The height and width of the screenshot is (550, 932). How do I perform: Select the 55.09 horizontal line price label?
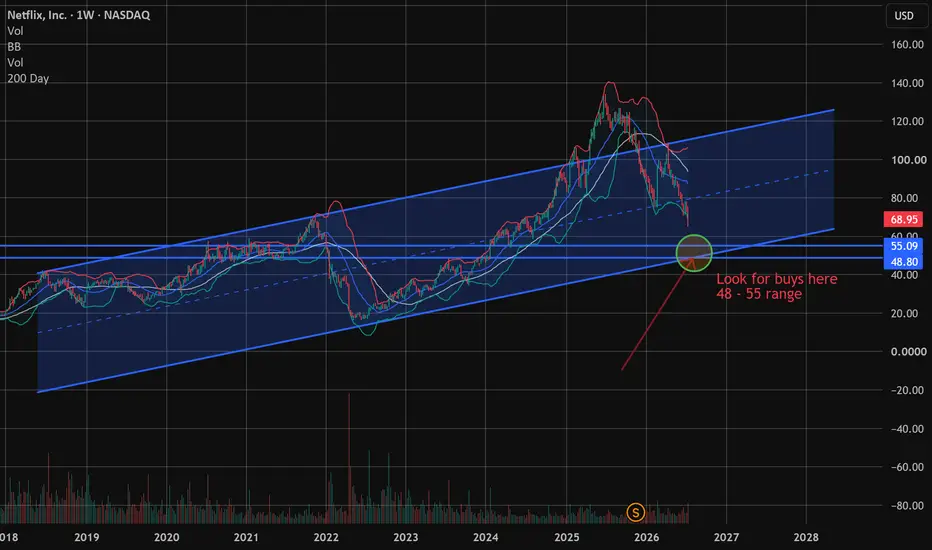(903, 246)
